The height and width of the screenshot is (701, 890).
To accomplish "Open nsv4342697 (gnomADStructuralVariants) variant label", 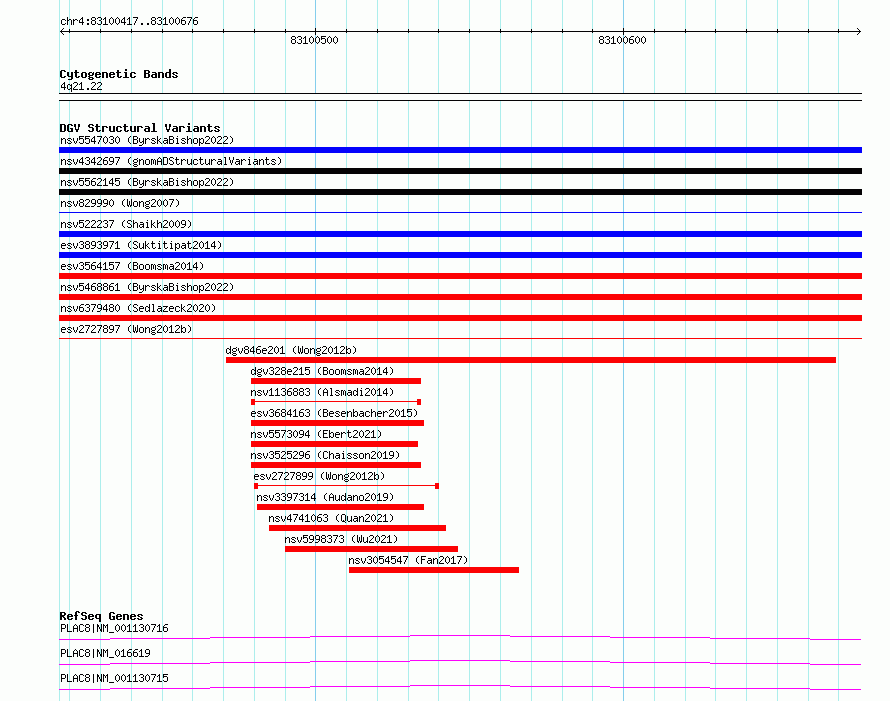I will (x=171, y=161).
